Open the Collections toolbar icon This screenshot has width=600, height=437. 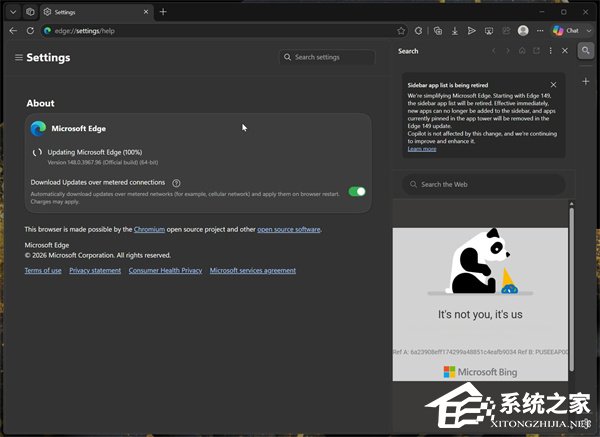tap(438, 31)
